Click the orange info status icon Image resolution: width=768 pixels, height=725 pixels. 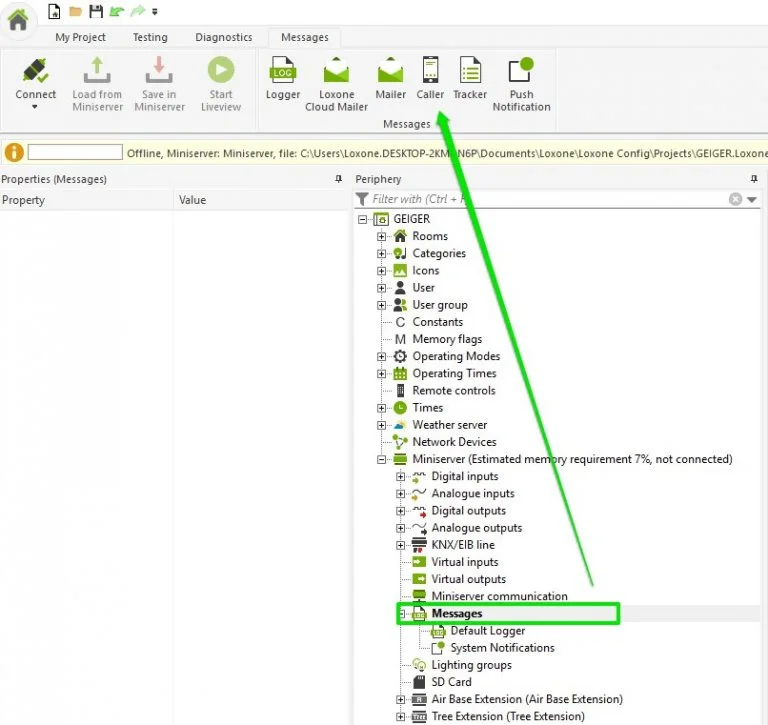[x=14, y=152]
